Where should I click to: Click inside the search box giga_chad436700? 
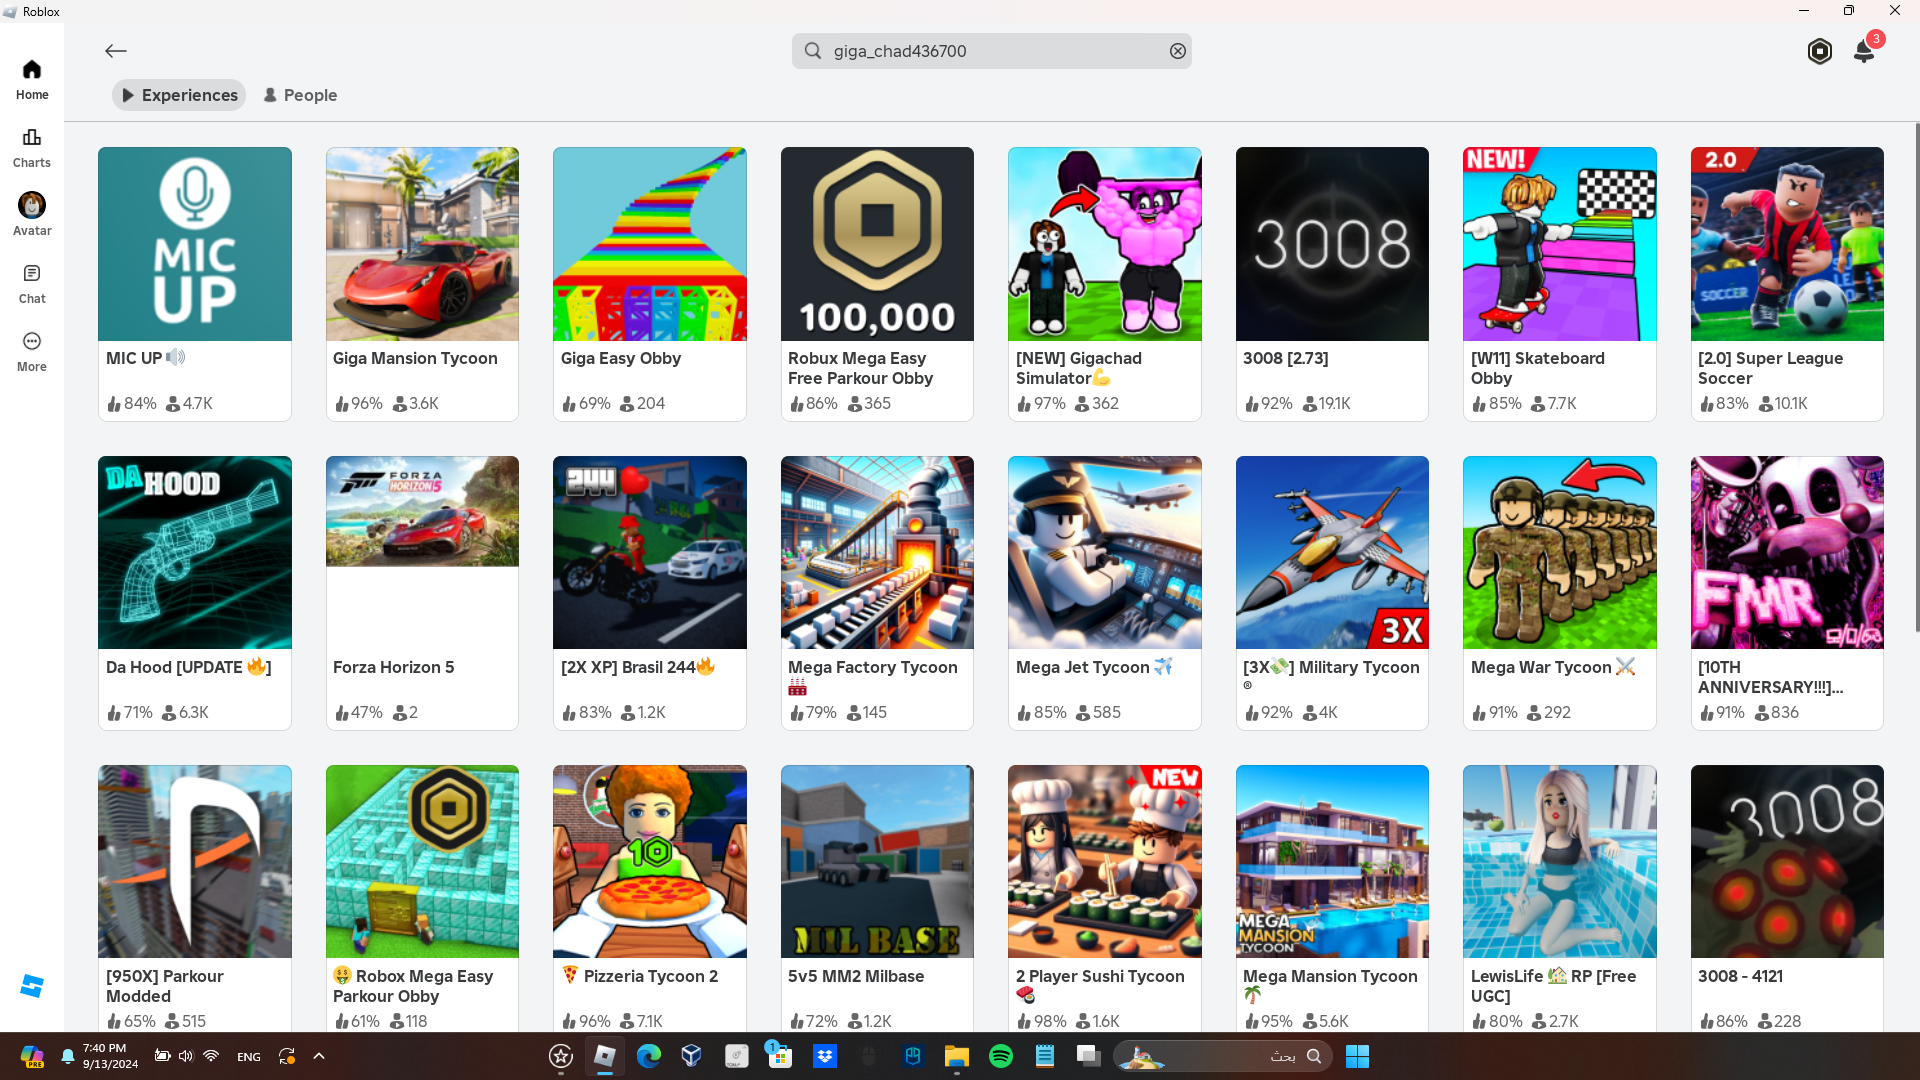tap(992, 51)
